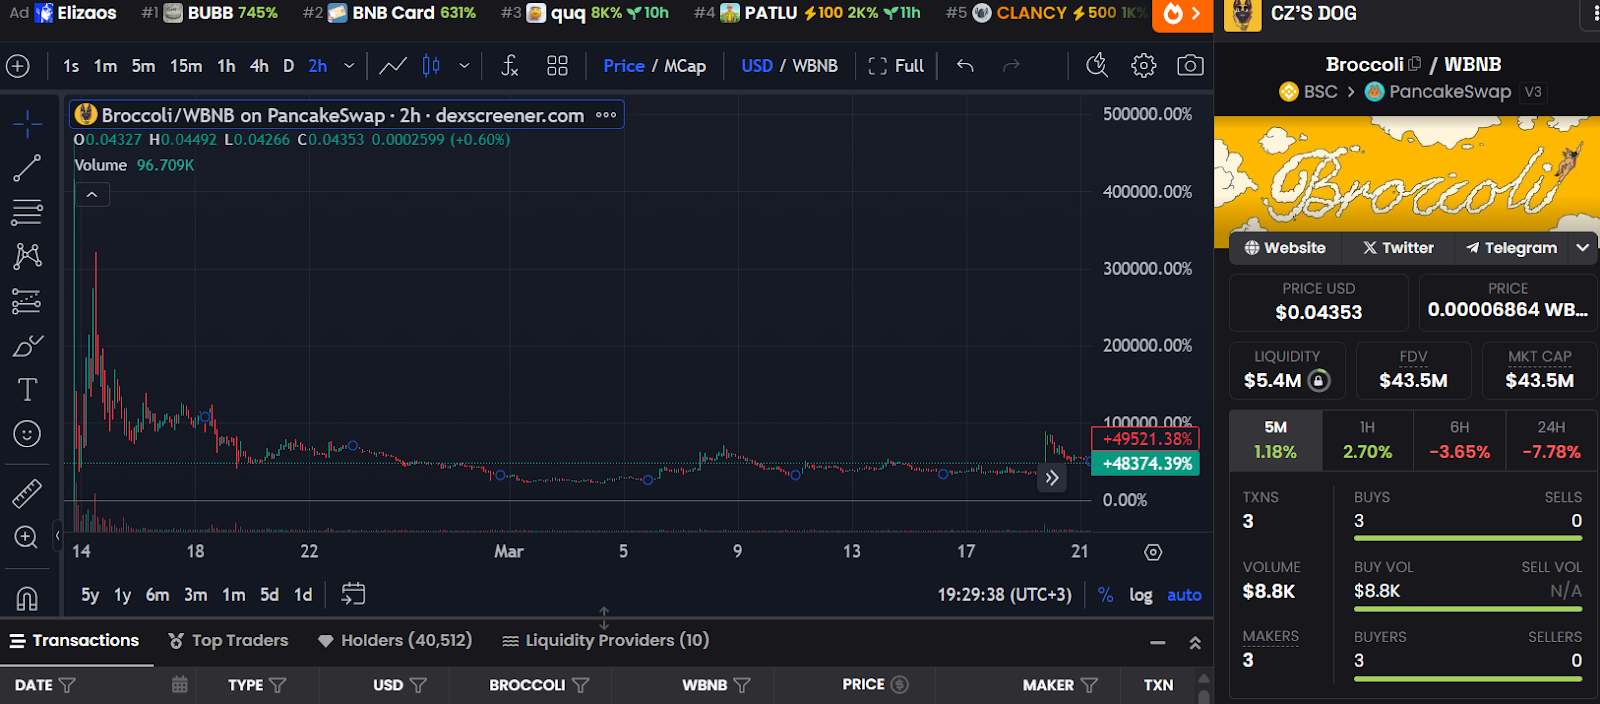Image resolution: width=1600 pixels, height=704 pixels.
Task: Open the trending BUBB token
Action: (x=209, y=13)
